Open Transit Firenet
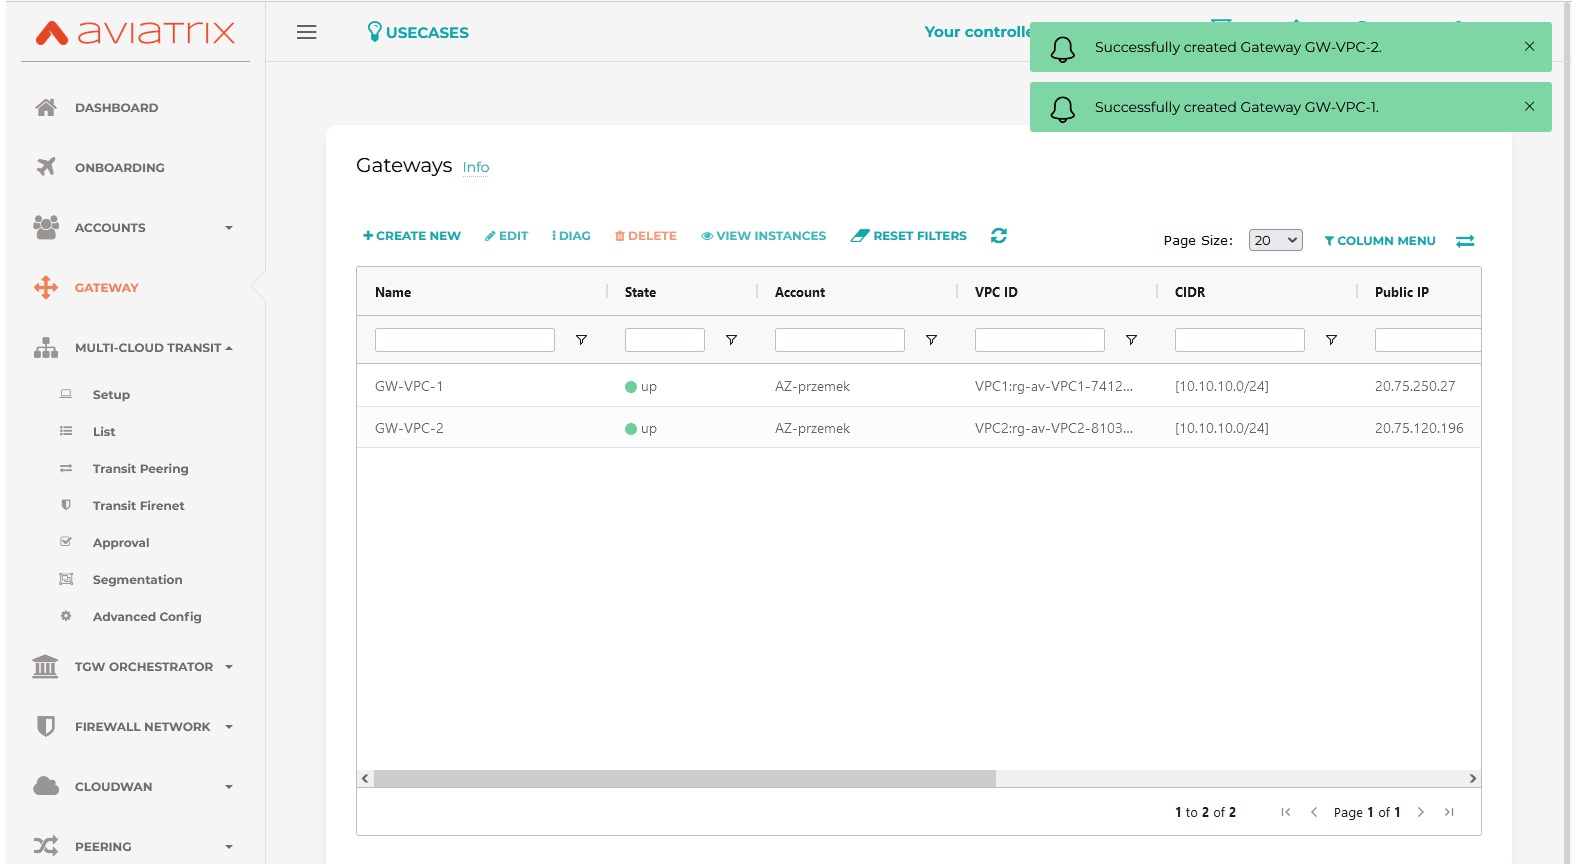The image size is (1574, 864). (138, 505)
